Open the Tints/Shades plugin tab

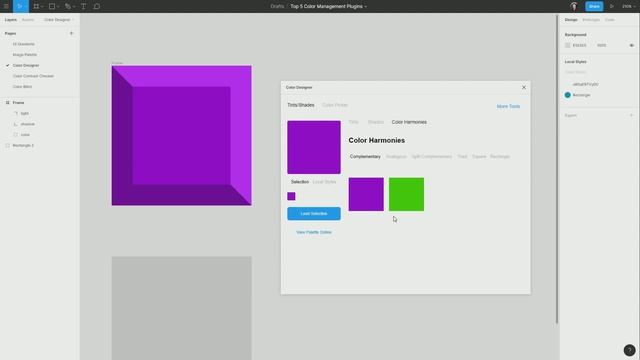pos(300,105)
